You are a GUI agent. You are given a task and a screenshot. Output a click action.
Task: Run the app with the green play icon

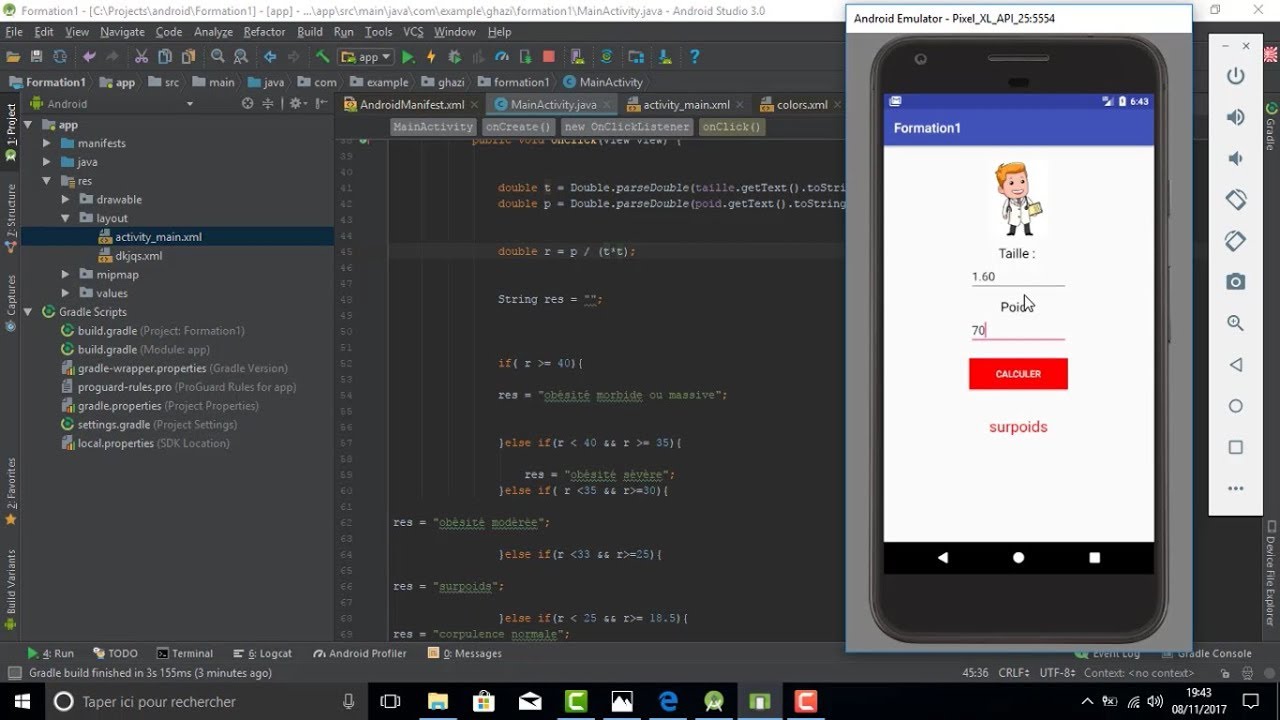[x=408, y=57]
